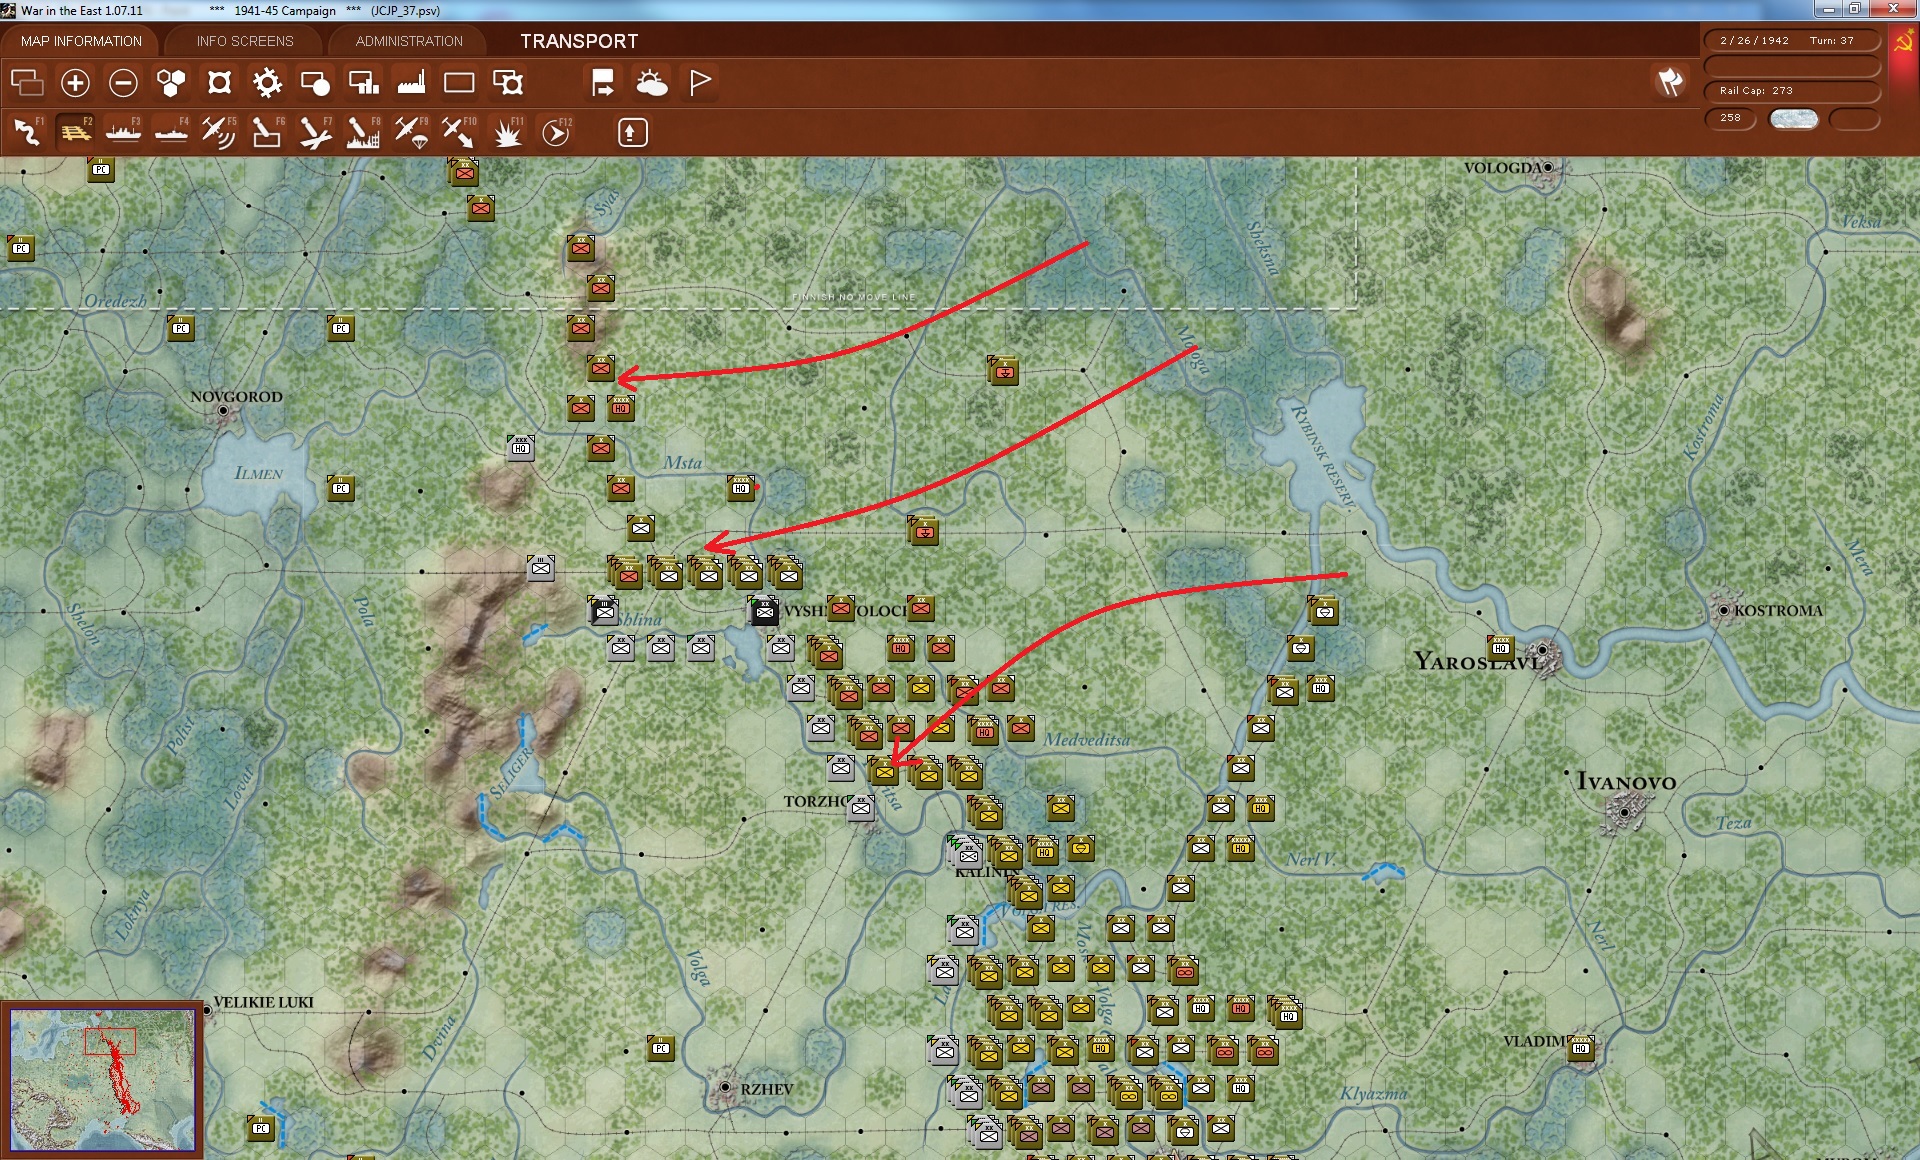Click the minimap overview thumbnail
This screenshot has height=1160, width=1920.
pos(102,1079)
